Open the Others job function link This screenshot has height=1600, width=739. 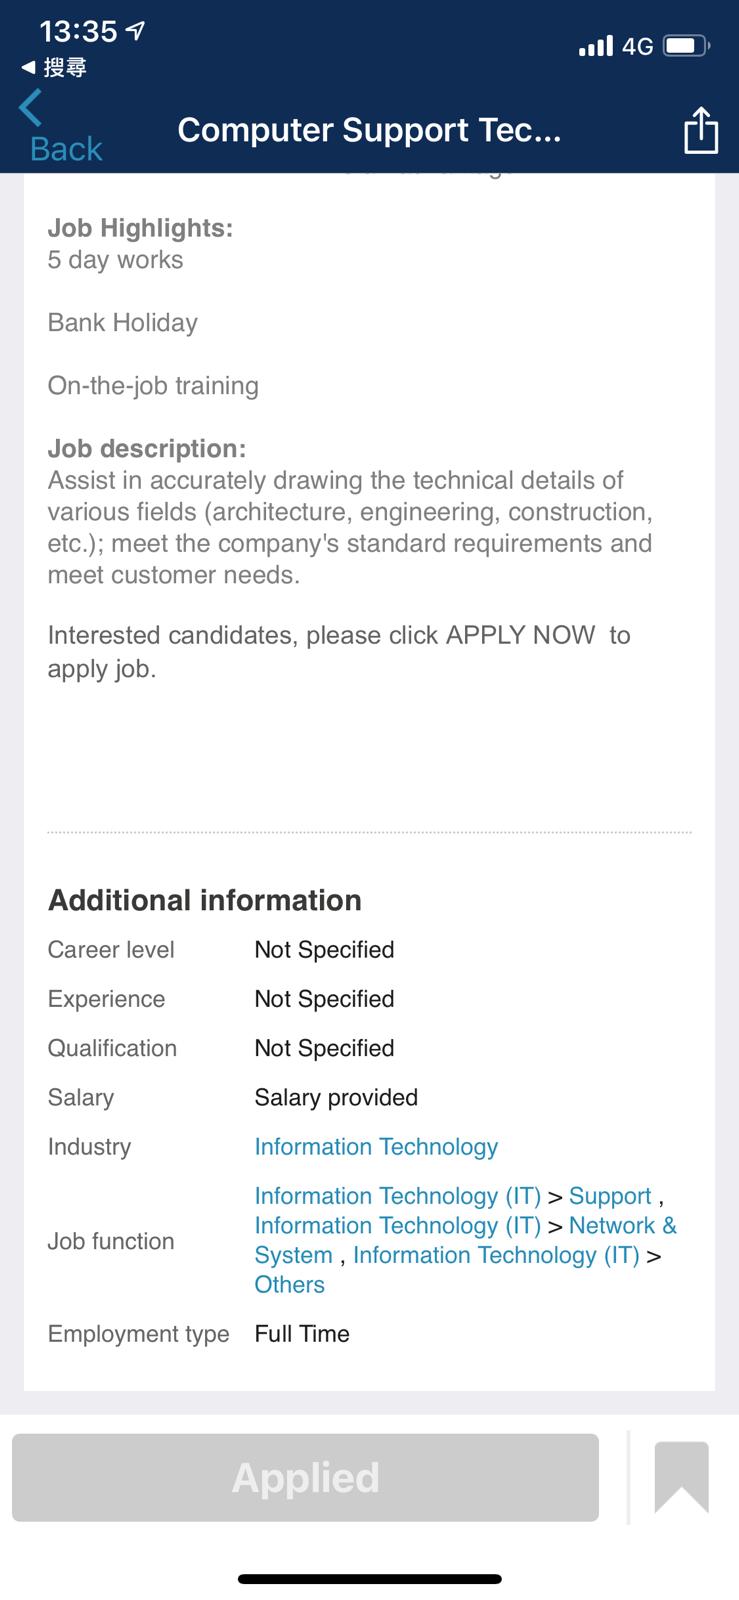pyautogui.click(x=289, y=1285)
